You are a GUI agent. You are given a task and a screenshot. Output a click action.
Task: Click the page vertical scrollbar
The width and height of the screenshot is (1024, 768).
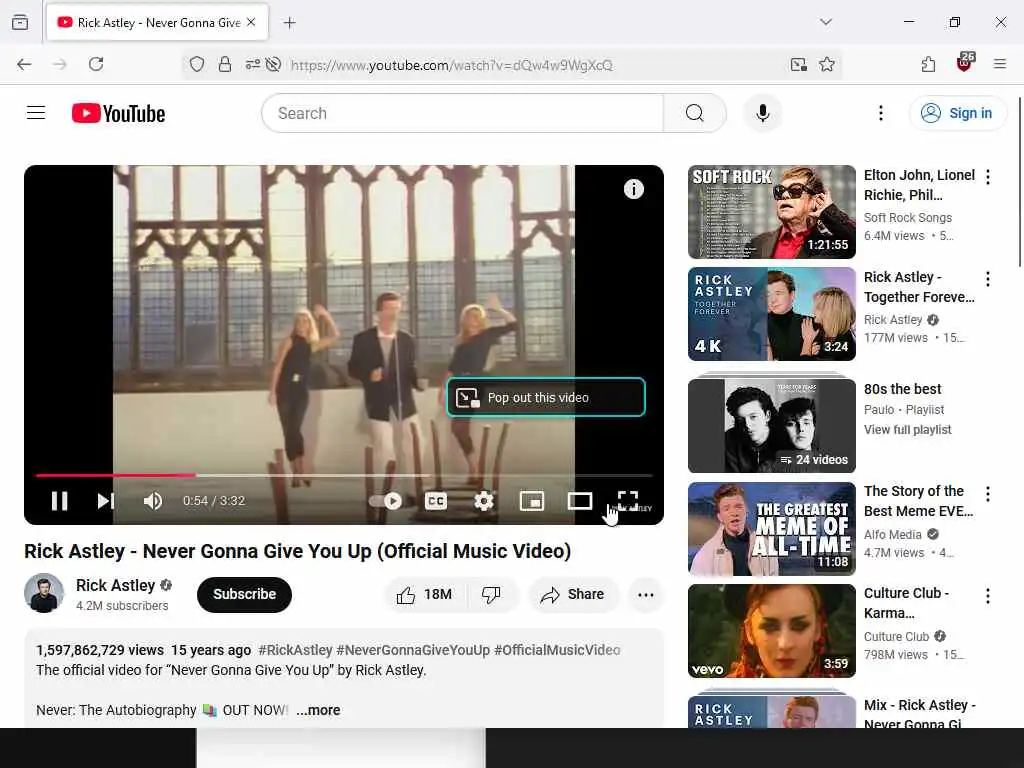(1019, 182)
